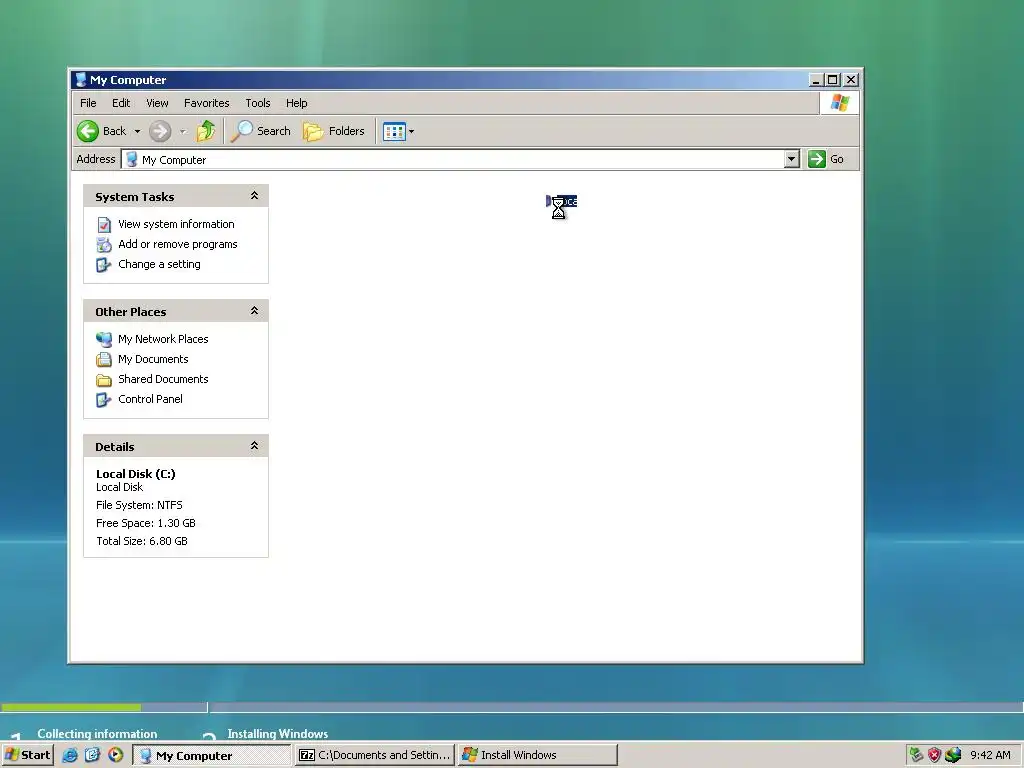
Task: Open the Control Panel link
Action: pyautogui.click(x=150, y=399)
